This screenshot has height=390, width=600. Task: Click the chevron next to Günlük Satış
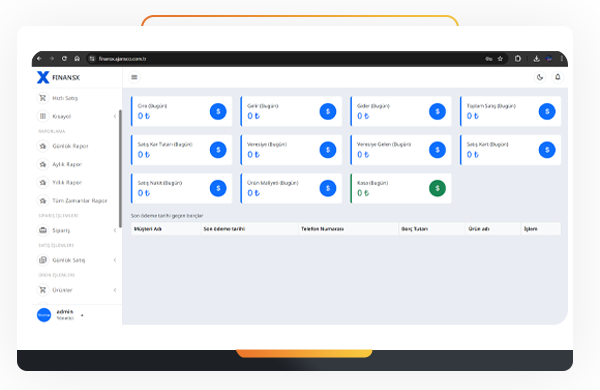point(115,260)
